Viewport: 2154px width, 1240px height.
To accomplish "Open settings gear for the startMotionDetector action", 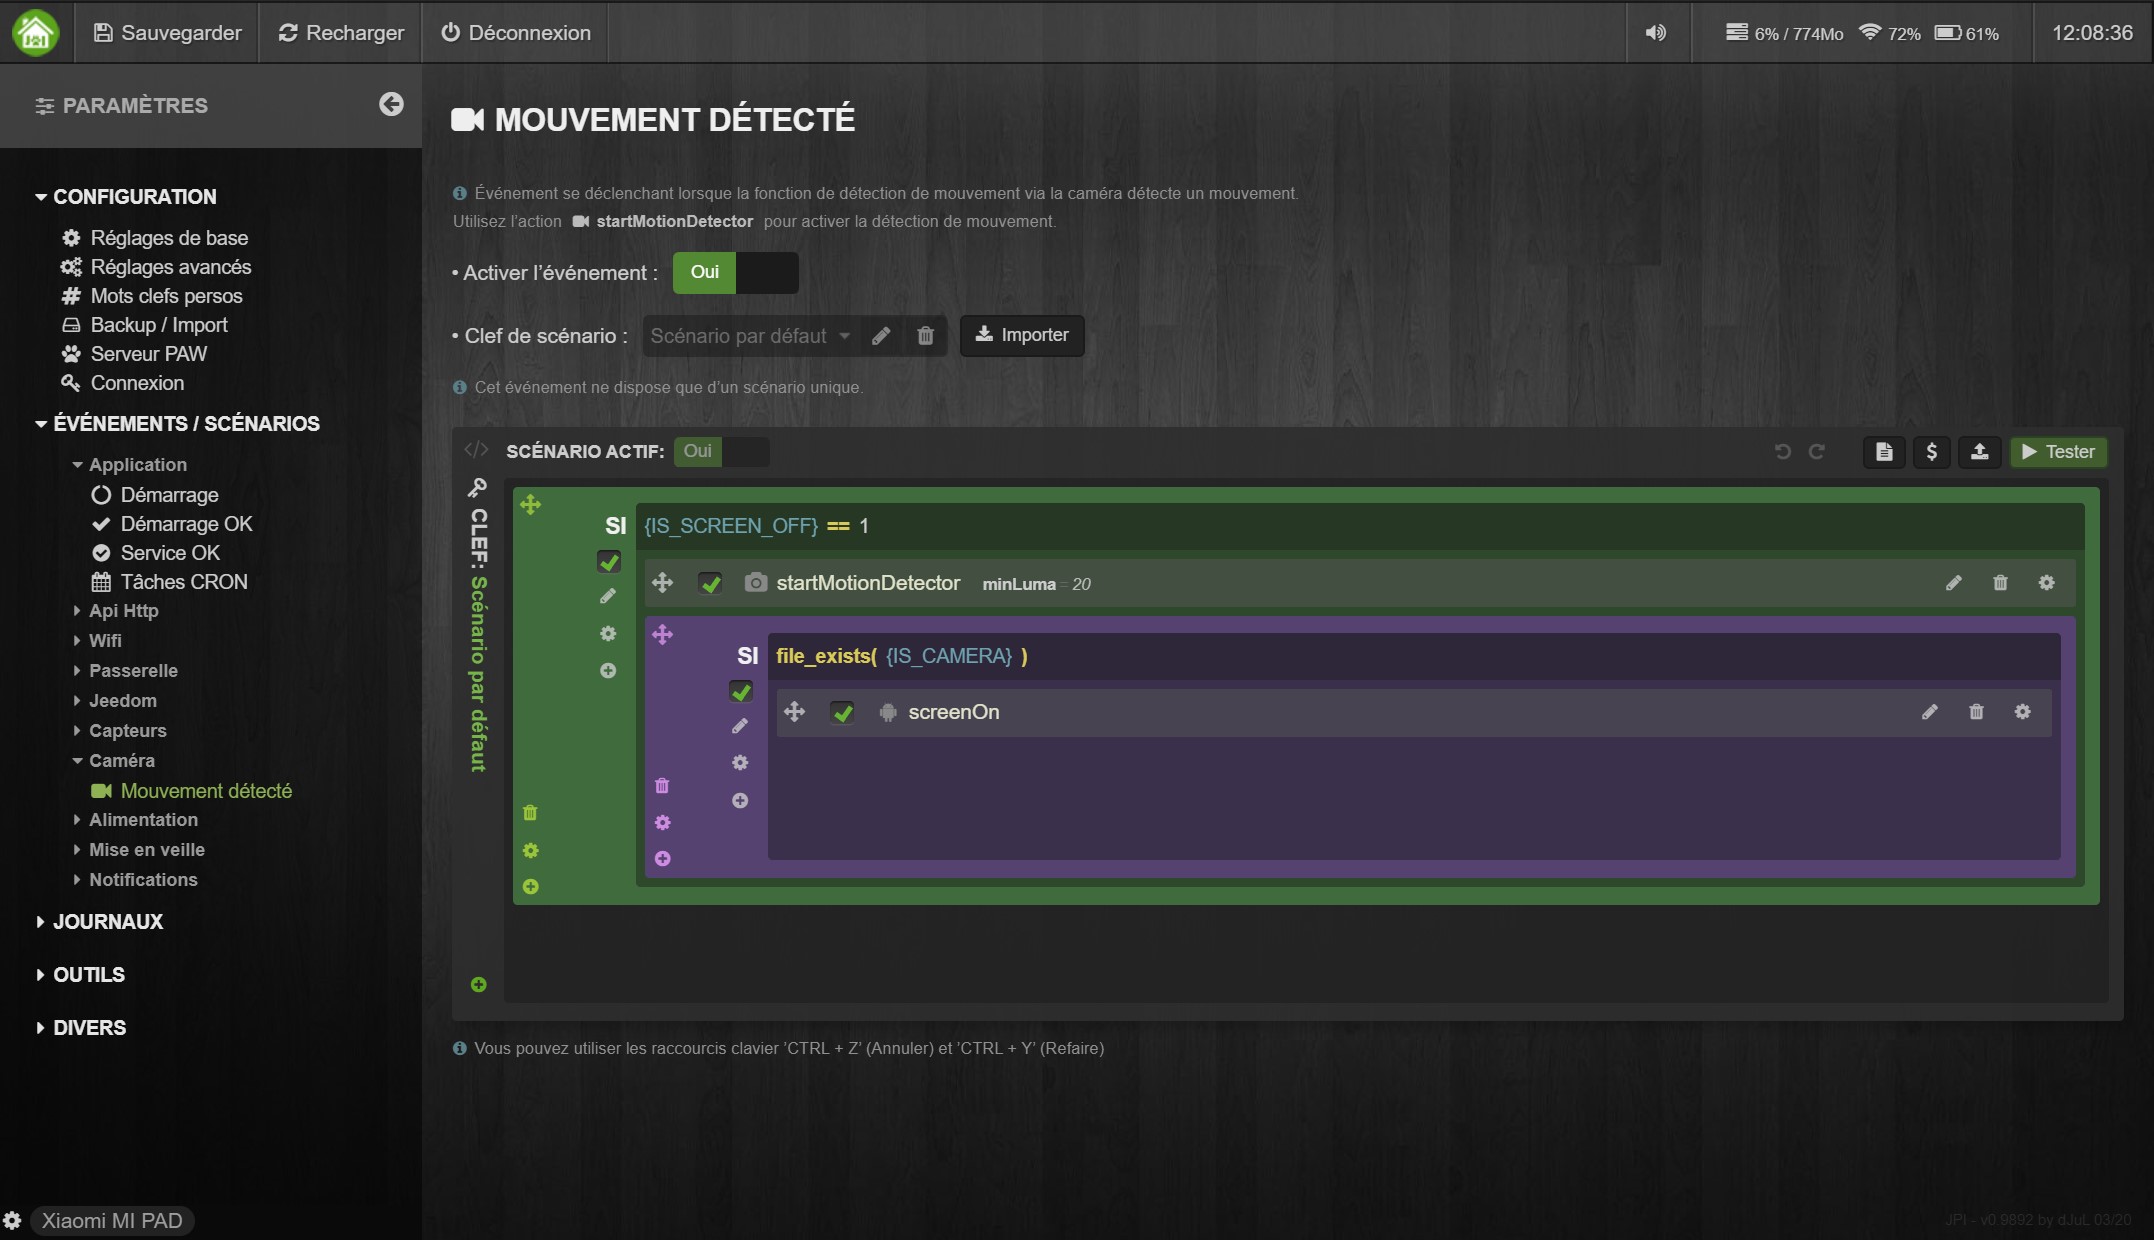I will (2046, 583).
